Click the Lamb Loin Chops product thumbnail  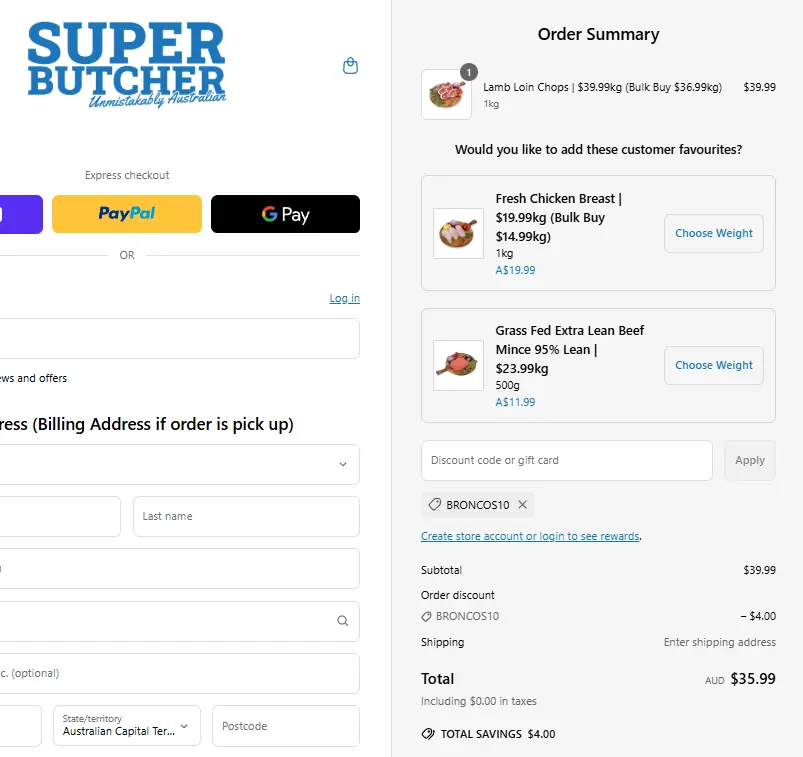point(446,95)
